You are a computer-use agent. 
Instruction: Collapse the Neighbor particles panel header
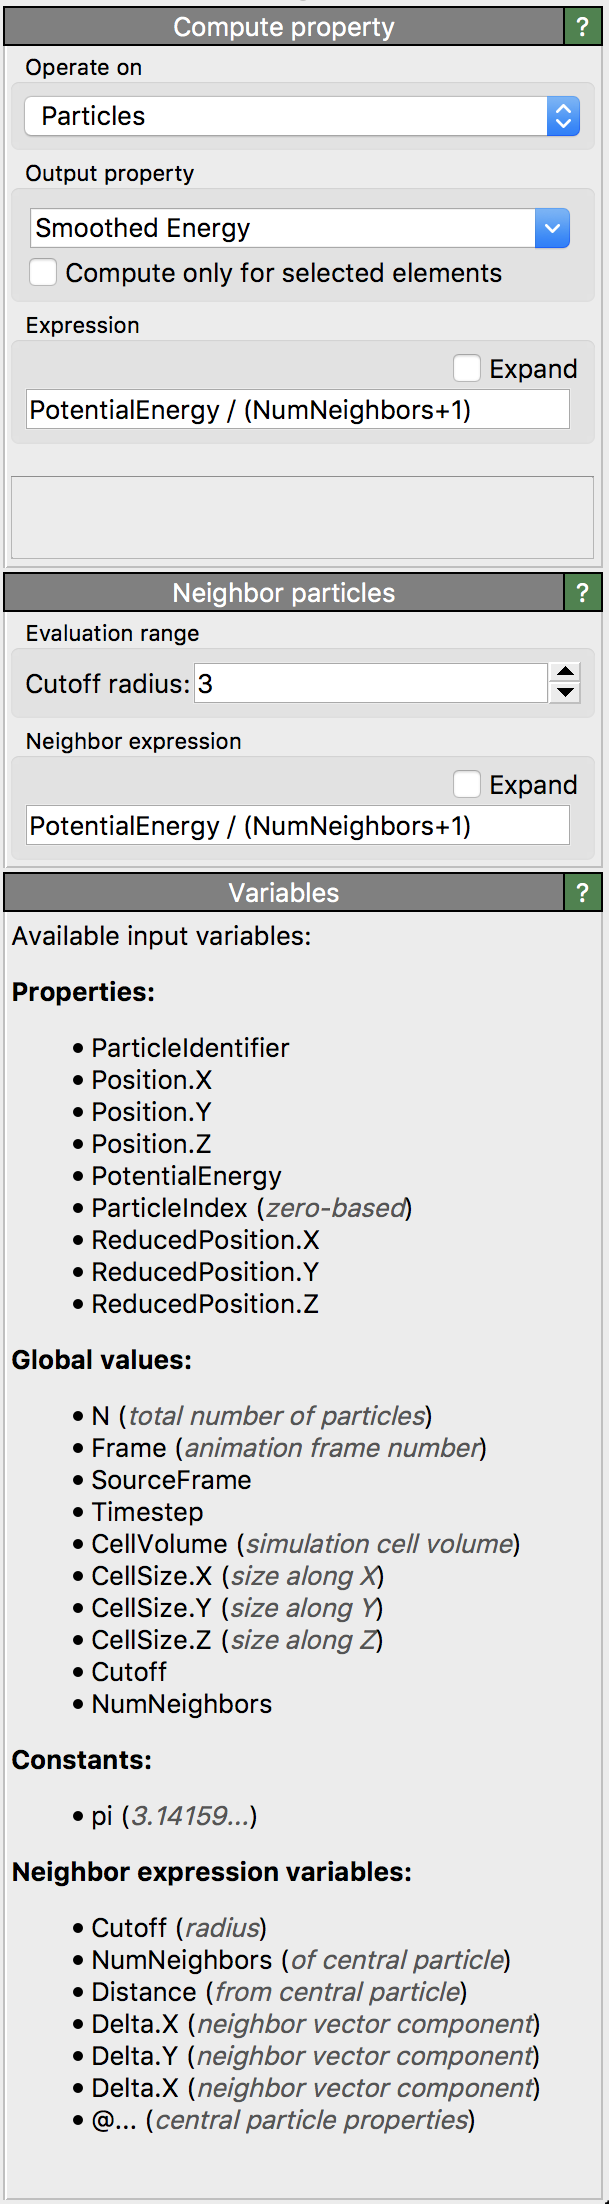(x=283, y=593)
